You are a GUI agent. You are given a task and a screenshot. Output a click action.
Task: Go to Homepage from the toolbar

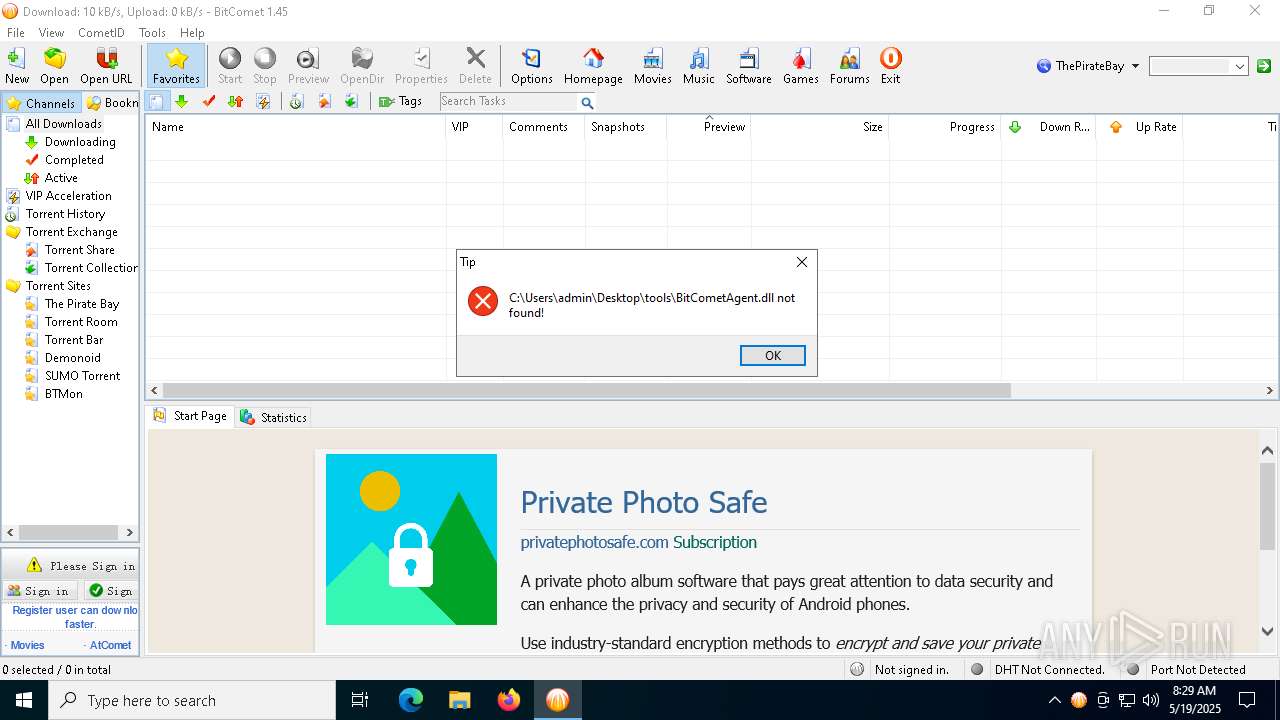[593, 66]
